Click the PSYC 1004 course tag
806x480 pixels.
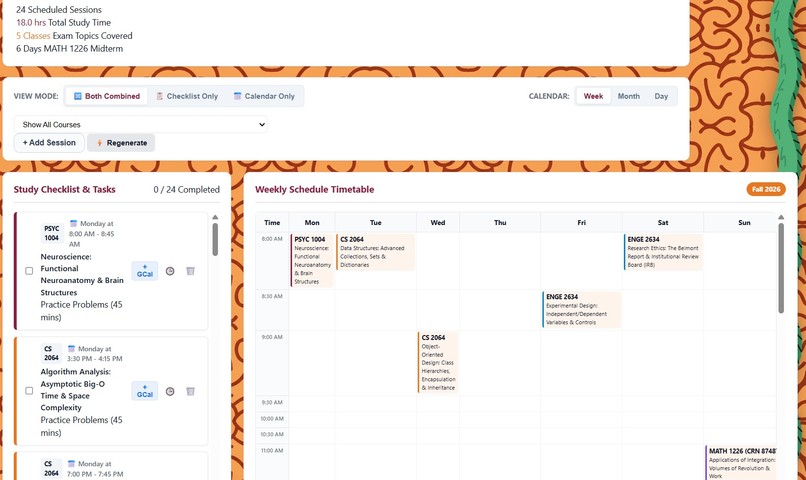coord(51,233)
